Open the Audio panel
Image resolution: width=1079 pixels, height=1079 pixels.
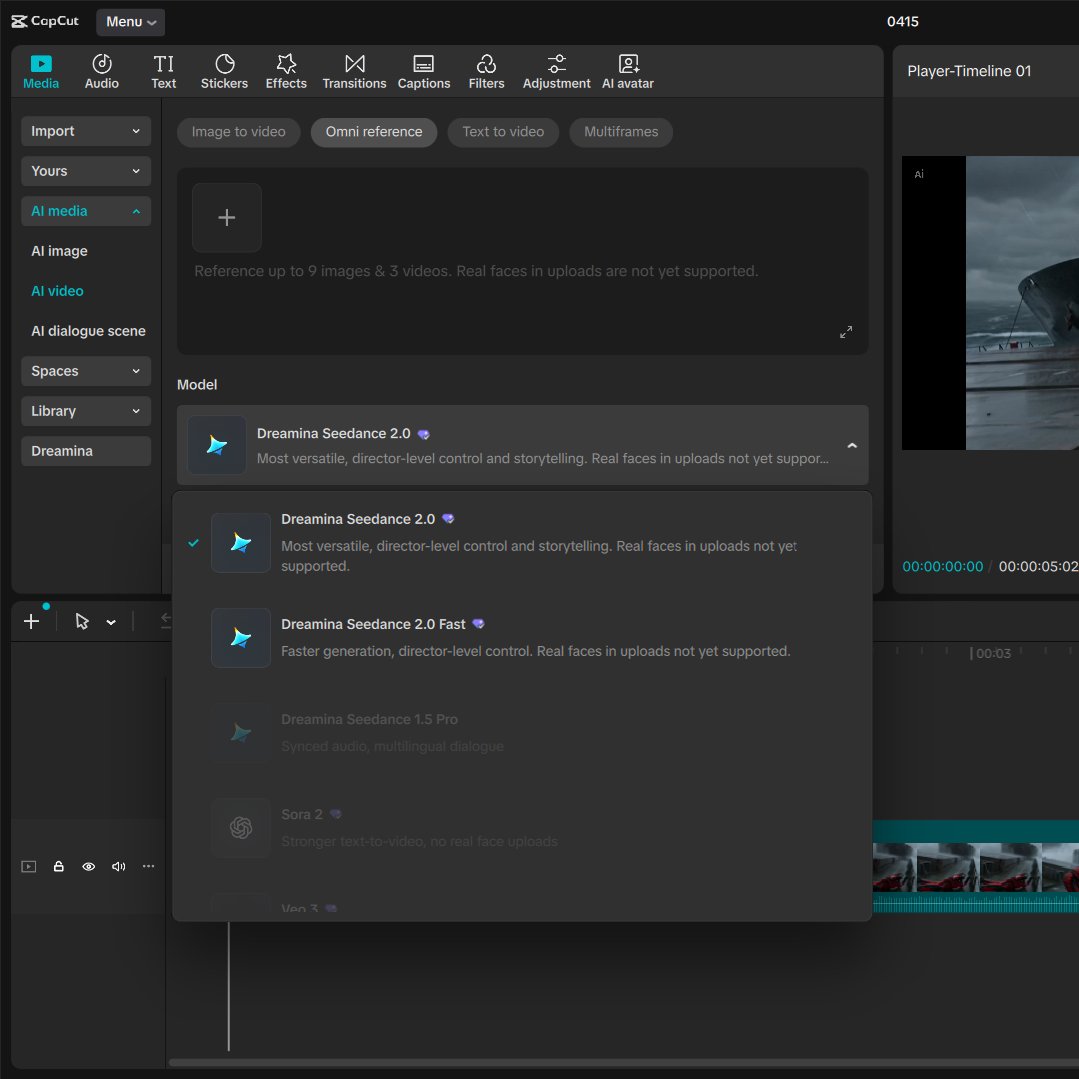tap(102, 72)
